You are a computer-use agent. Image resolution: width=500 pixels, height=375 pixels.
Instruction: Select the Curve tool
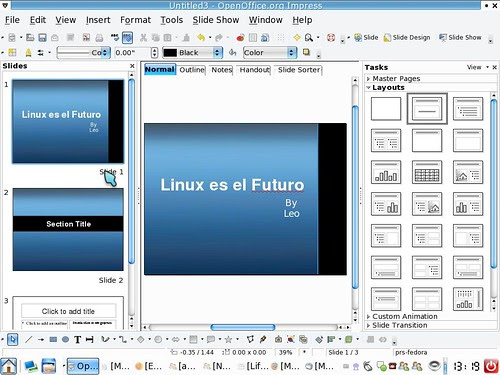click(x=105, y=340)
